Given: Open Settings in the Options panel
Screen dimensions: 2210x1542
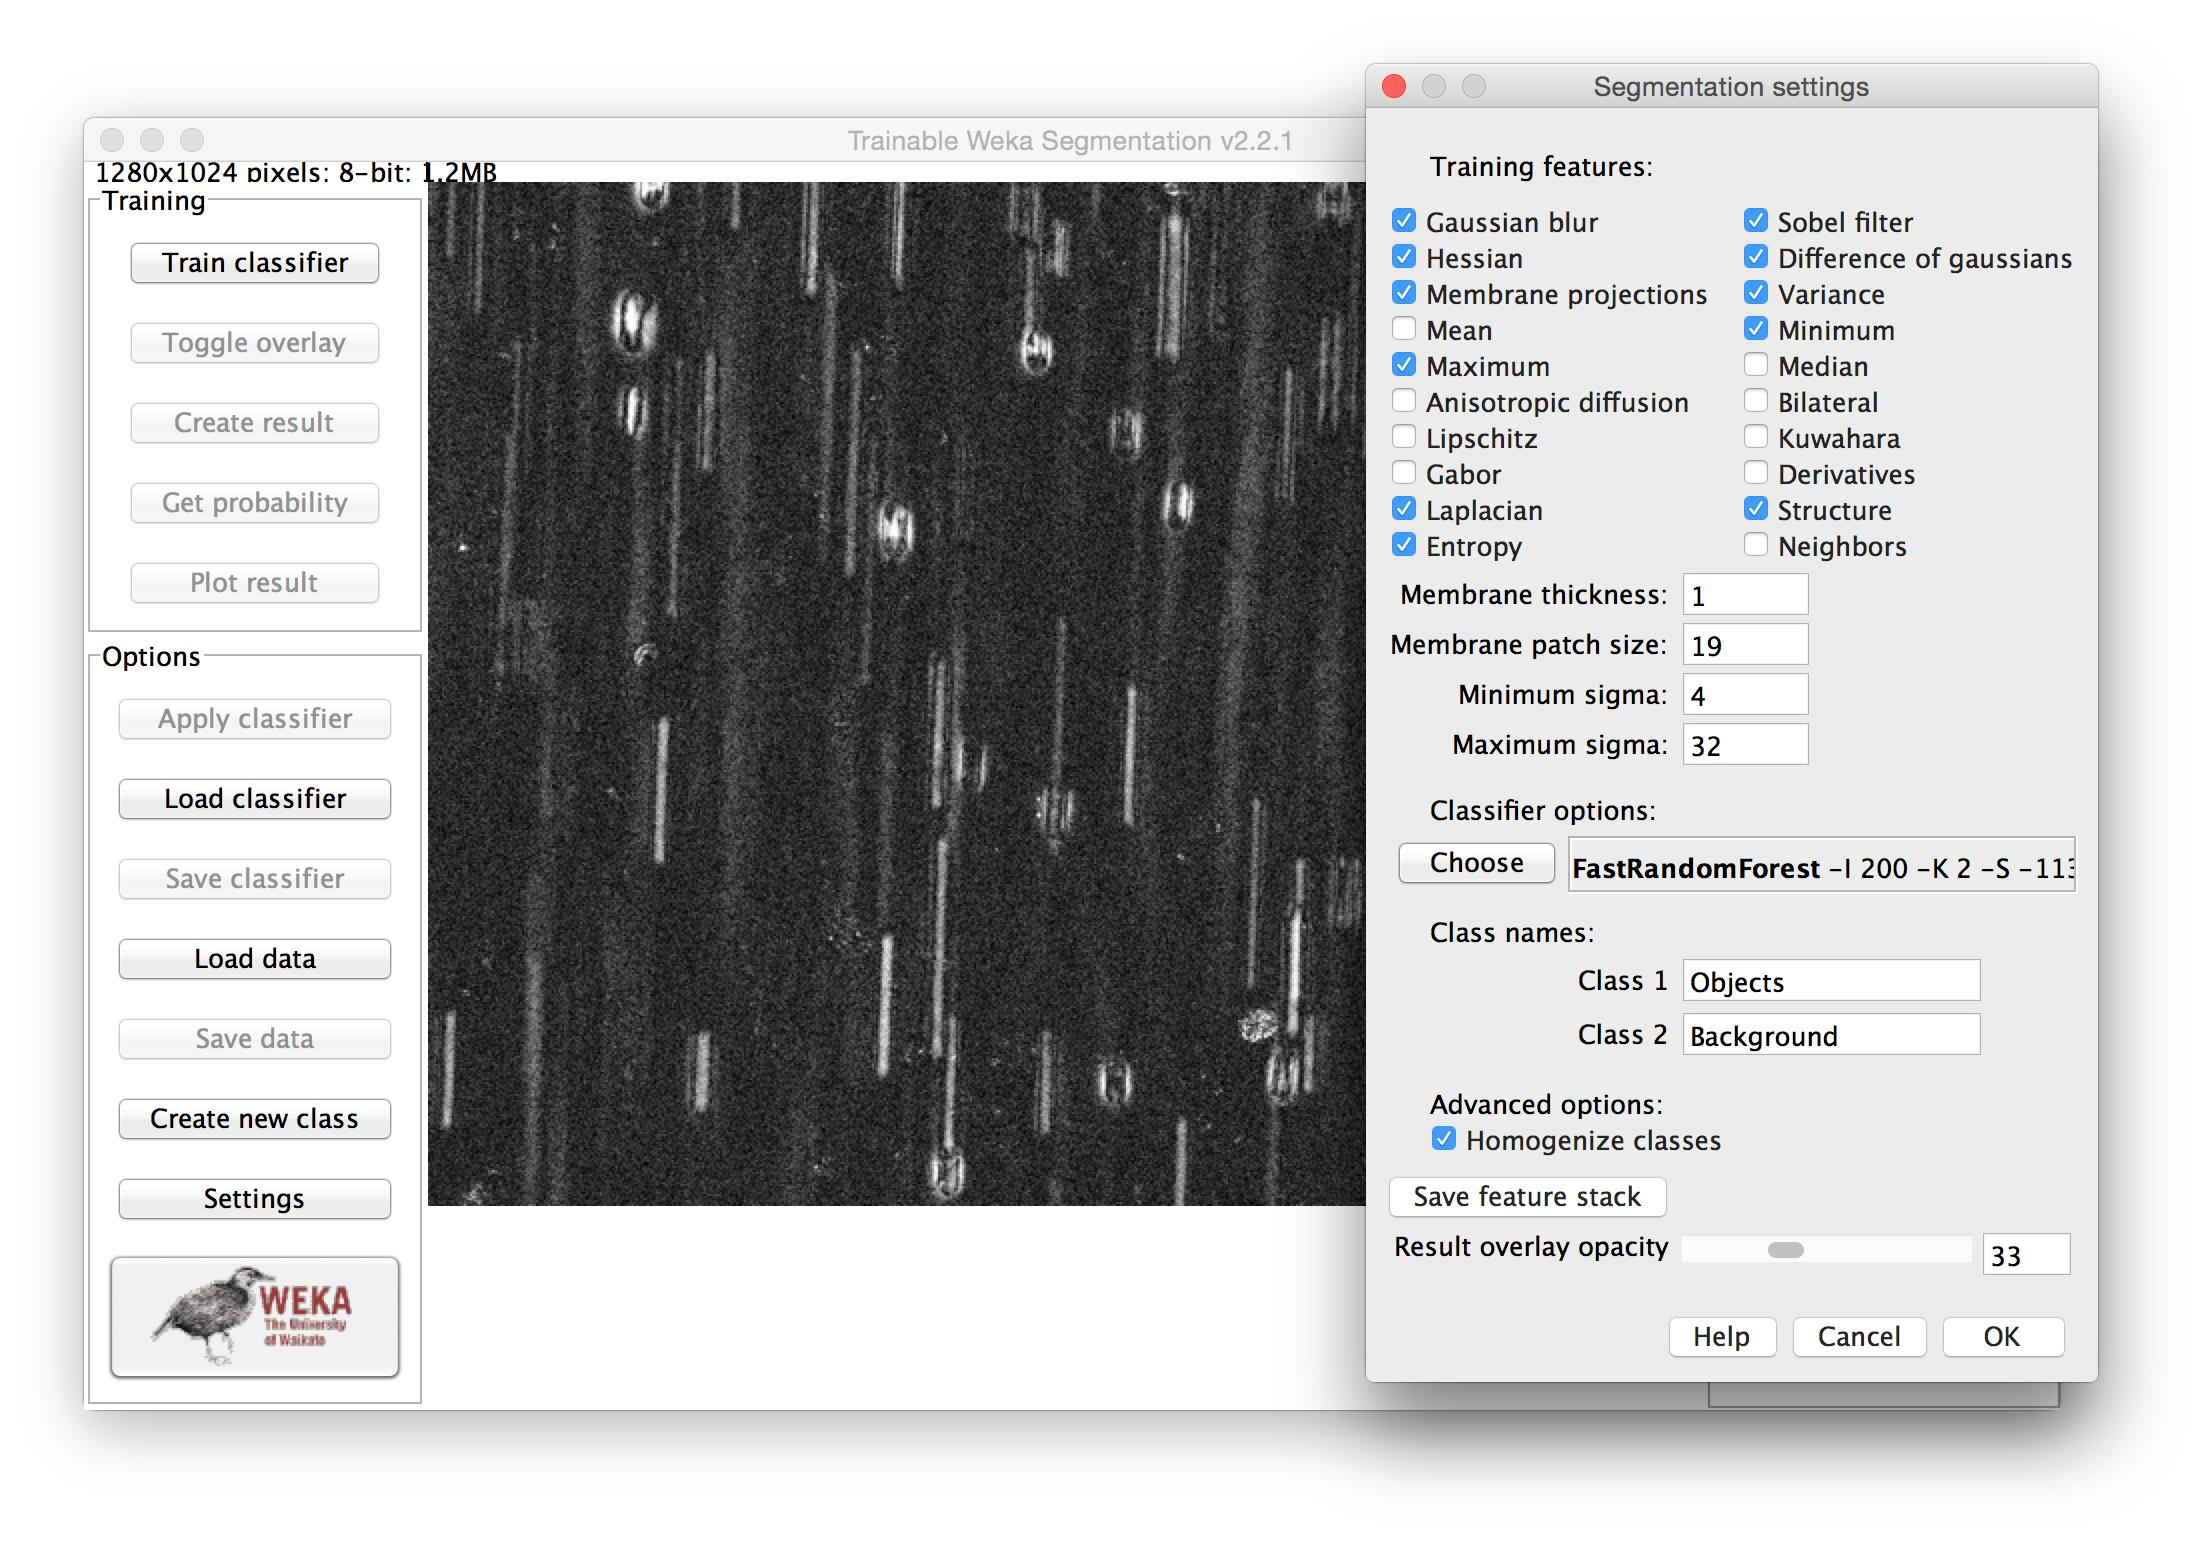Looking at the screenshot, I should tap(254, 1198).
